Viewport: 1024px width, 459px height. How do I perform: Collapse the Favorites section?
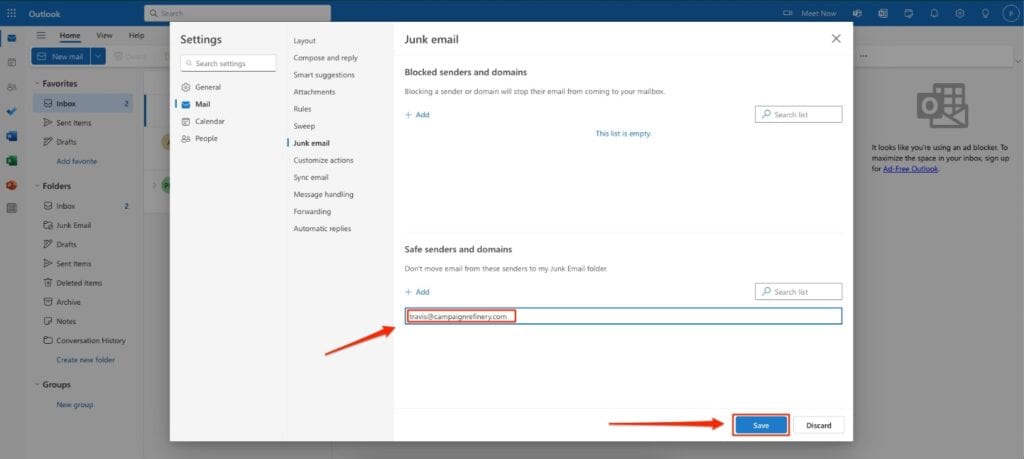click(x=37, y=84)
